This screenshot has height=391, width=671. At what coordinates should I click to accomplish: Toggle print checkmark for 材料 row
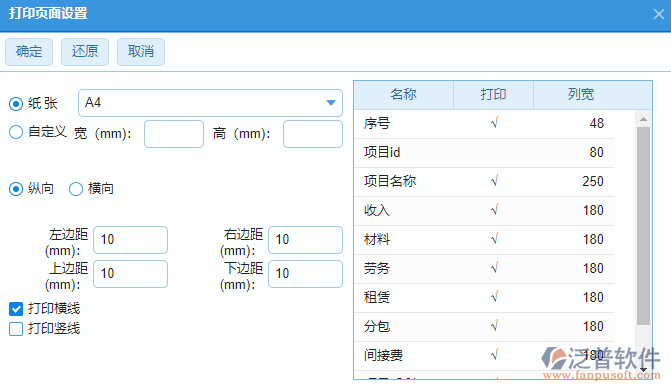click(494, 240)
